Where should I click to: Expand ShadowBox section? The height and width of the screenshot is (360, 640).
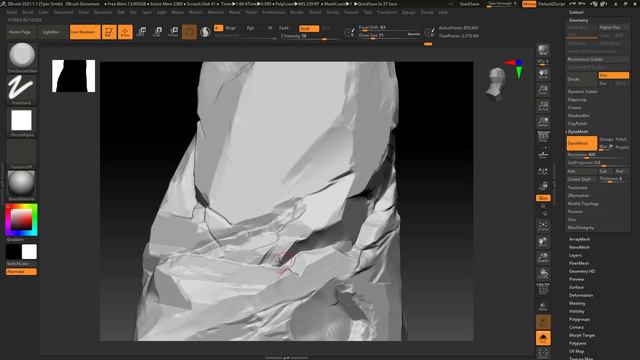point(578,116)
